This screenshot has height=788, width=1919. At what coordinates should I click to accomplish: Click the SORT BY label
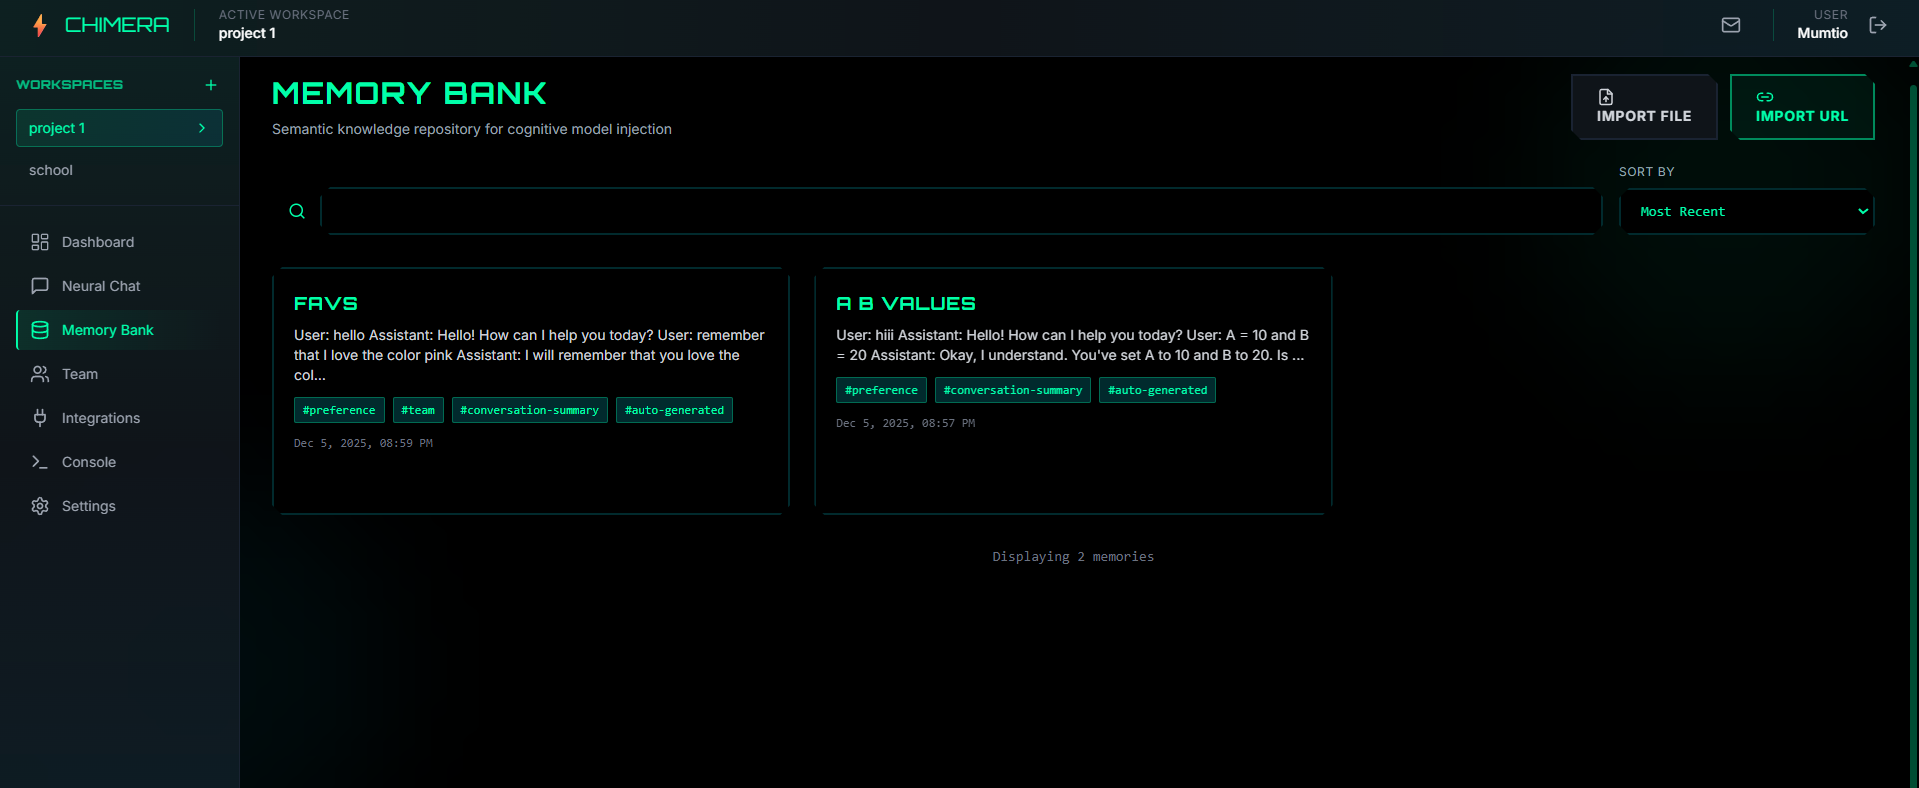(1646, 172)
